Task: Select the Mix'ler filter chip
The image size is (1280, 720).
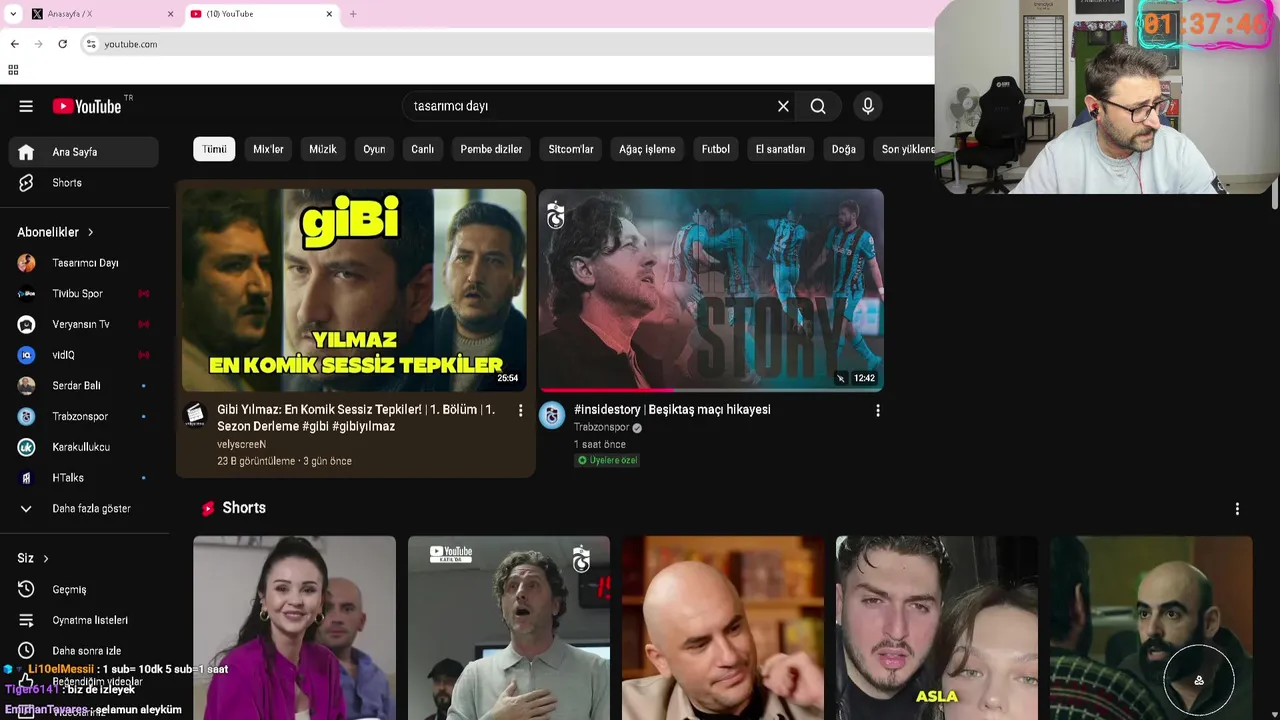Action: point(268,149)
